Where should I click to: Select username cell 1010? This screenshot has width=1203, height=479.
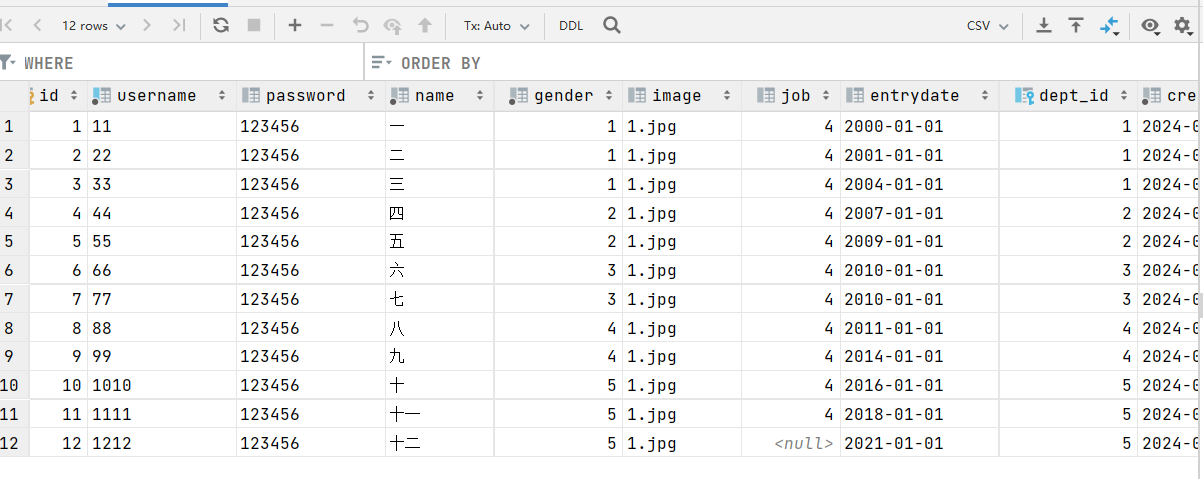162,385
